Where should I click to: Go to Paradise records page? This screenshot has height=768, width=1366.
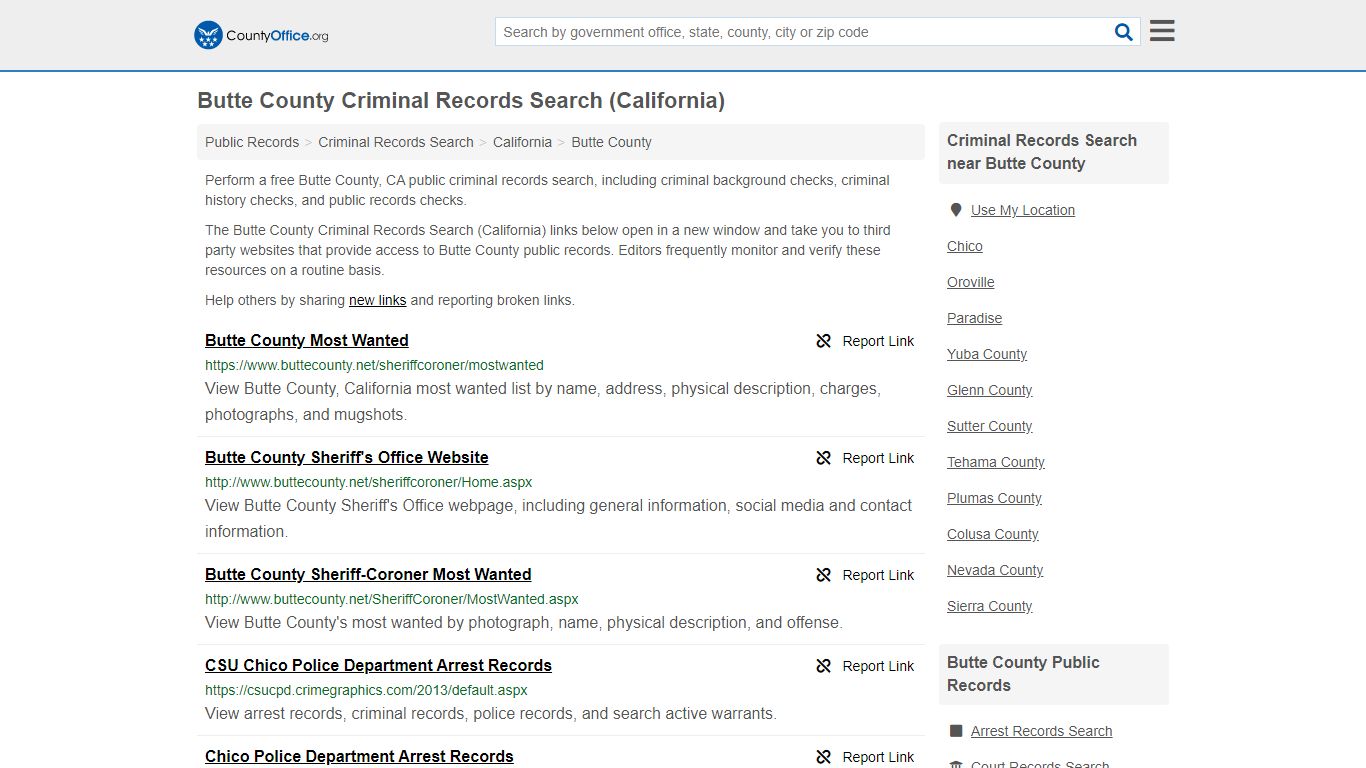click(x=974, y=318)
